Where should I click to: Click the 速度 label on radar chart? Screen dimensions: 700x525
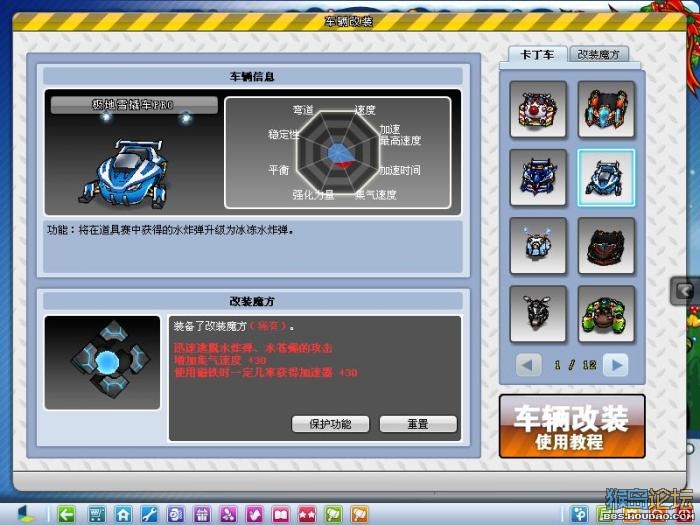(x=365, y=110)
